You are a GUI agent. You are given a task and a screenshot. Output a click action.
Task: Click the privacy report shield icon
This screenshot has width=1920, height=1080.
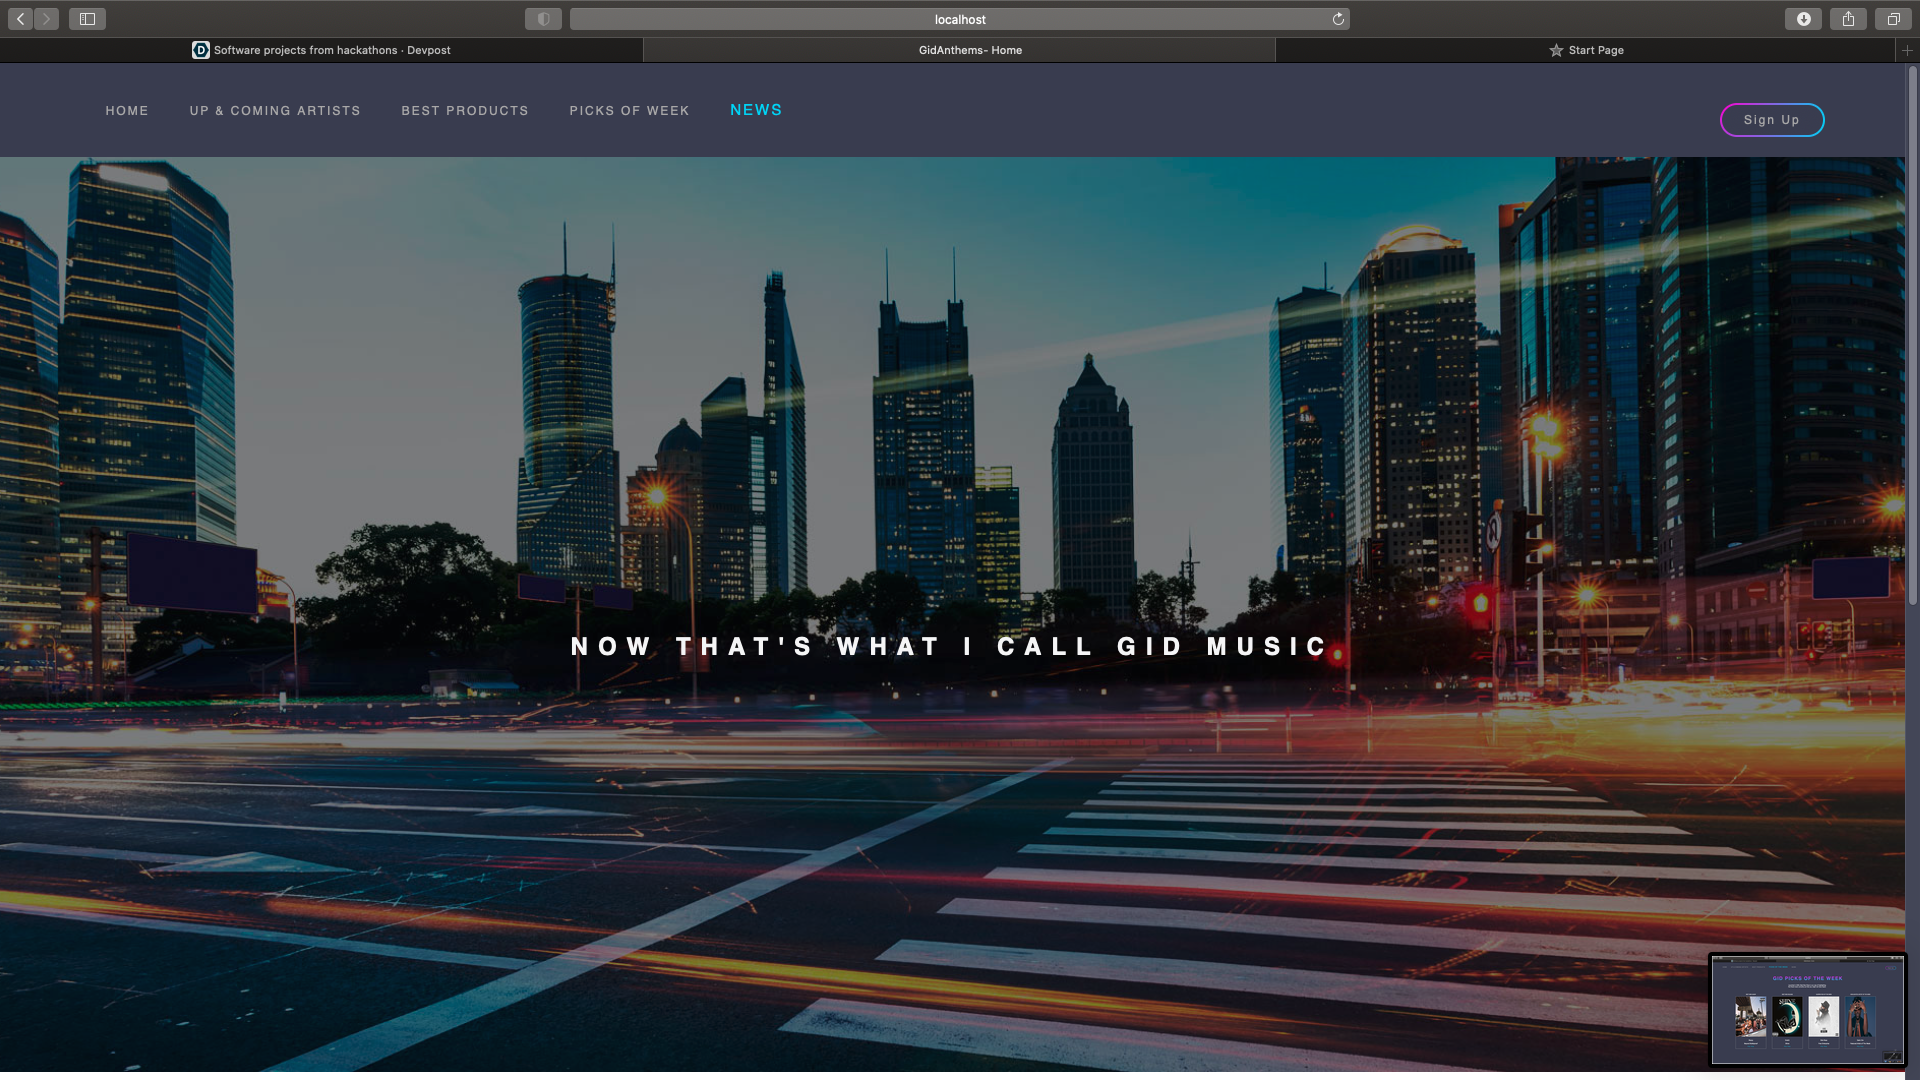(x=543, y=19)
